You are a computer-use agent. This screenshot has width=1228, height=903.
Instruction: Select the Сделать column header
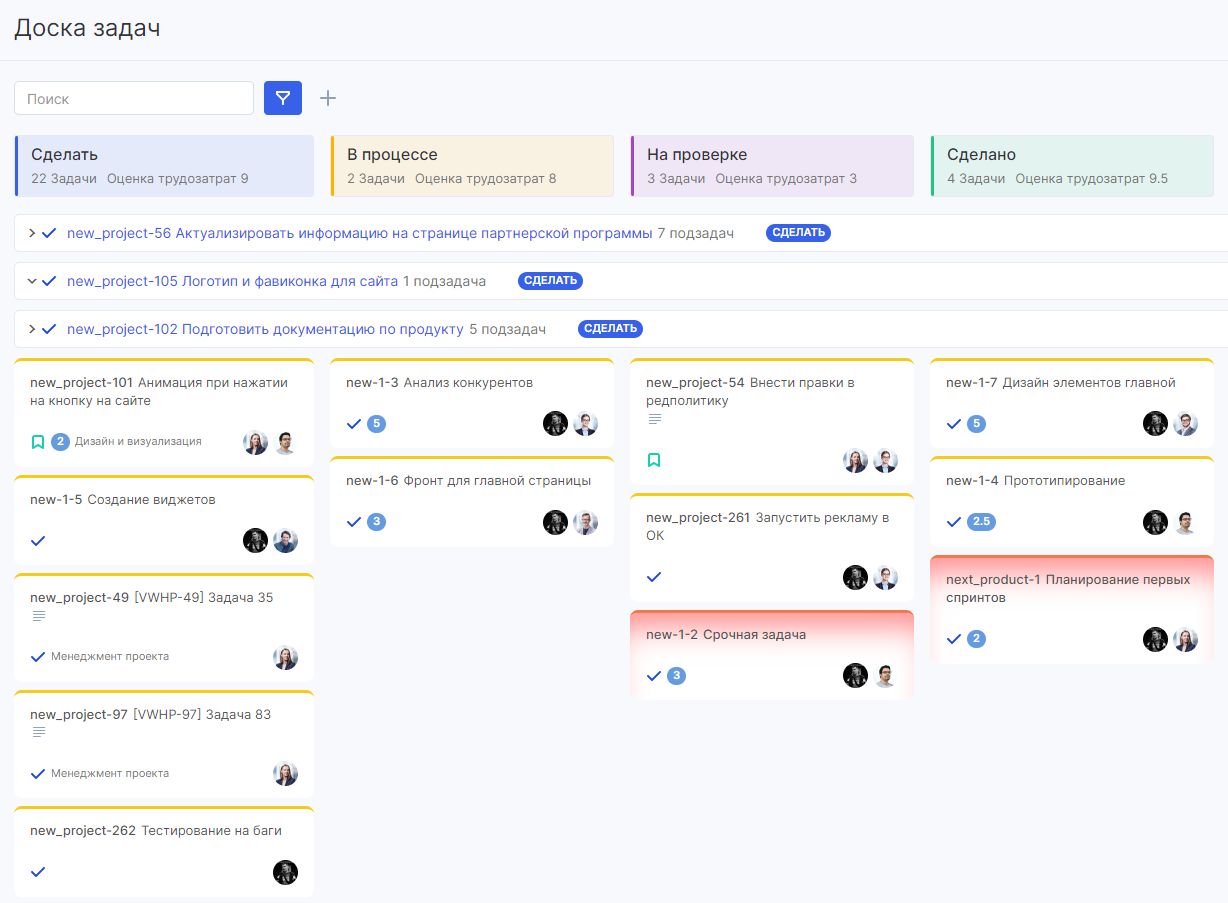(164, 166)
